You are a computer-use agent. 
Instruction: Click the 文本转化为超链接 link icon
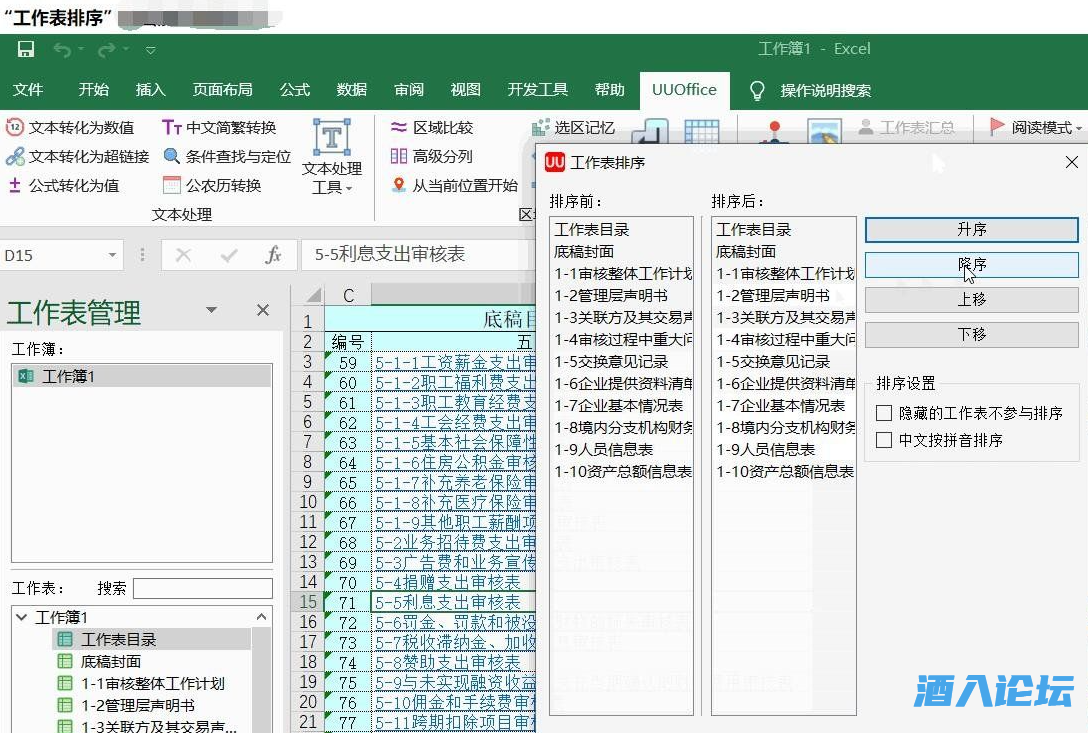[15, 156]
